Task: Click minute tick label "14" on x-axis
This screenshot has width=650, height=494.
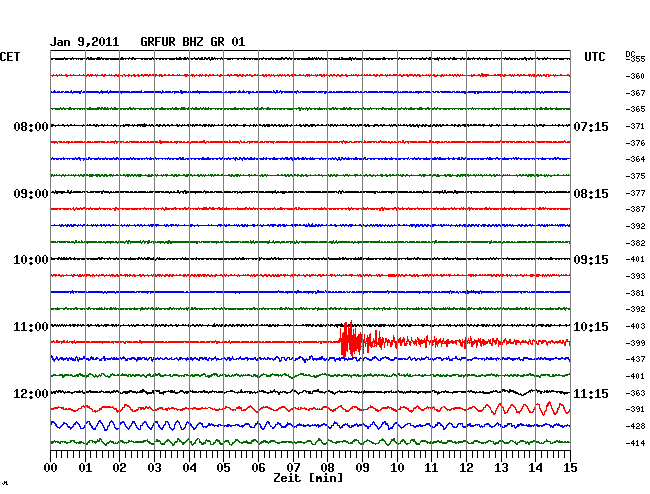Action: pos(535,468)
